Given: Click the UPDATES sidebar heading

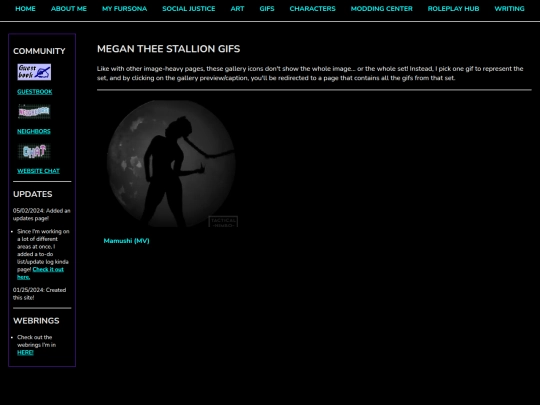Looking at the screenshot, I should (33, 194).
